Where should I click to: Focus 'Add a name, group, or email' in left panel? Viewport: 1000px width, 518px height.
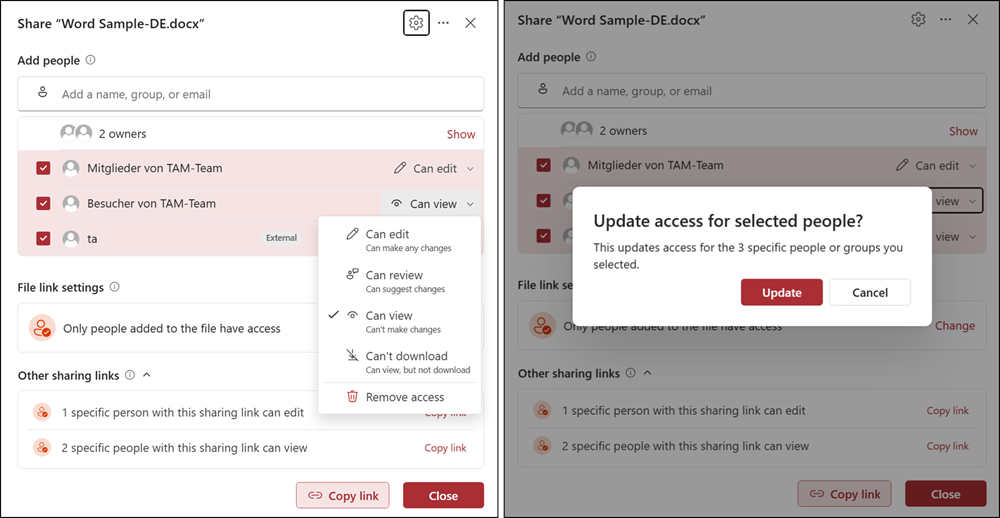pos(251,94)
